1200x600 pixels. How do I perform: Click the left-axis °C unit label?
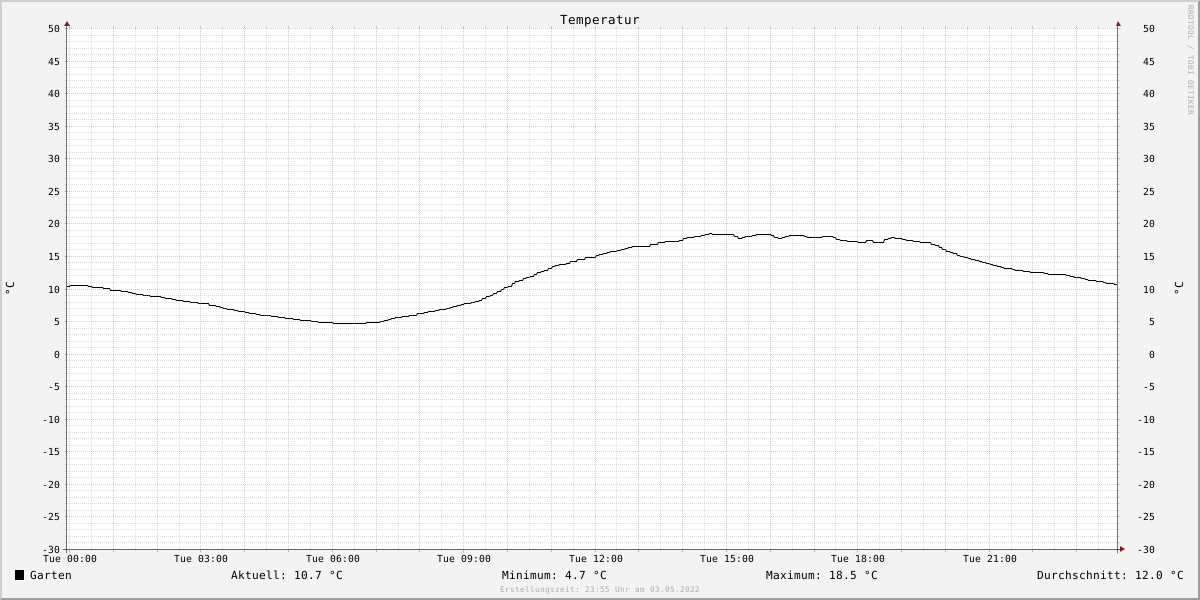coord(10,288)
